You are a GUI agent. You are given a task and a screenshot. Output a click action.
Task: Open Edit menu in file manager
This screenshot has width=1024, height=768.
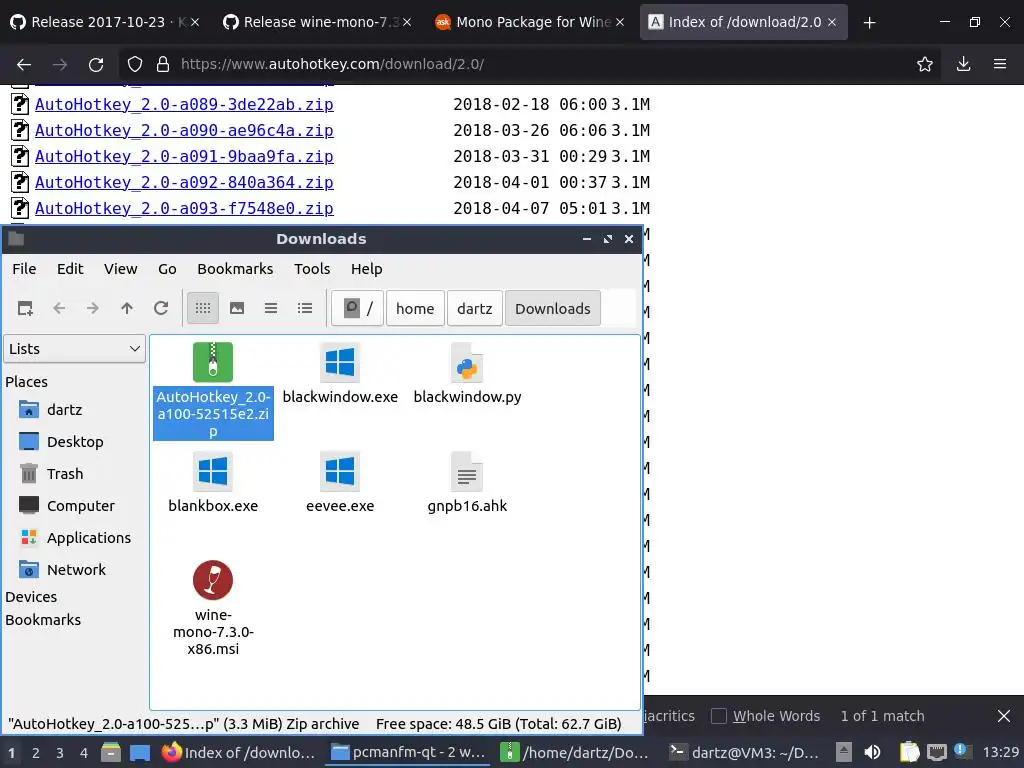point(70,269)
